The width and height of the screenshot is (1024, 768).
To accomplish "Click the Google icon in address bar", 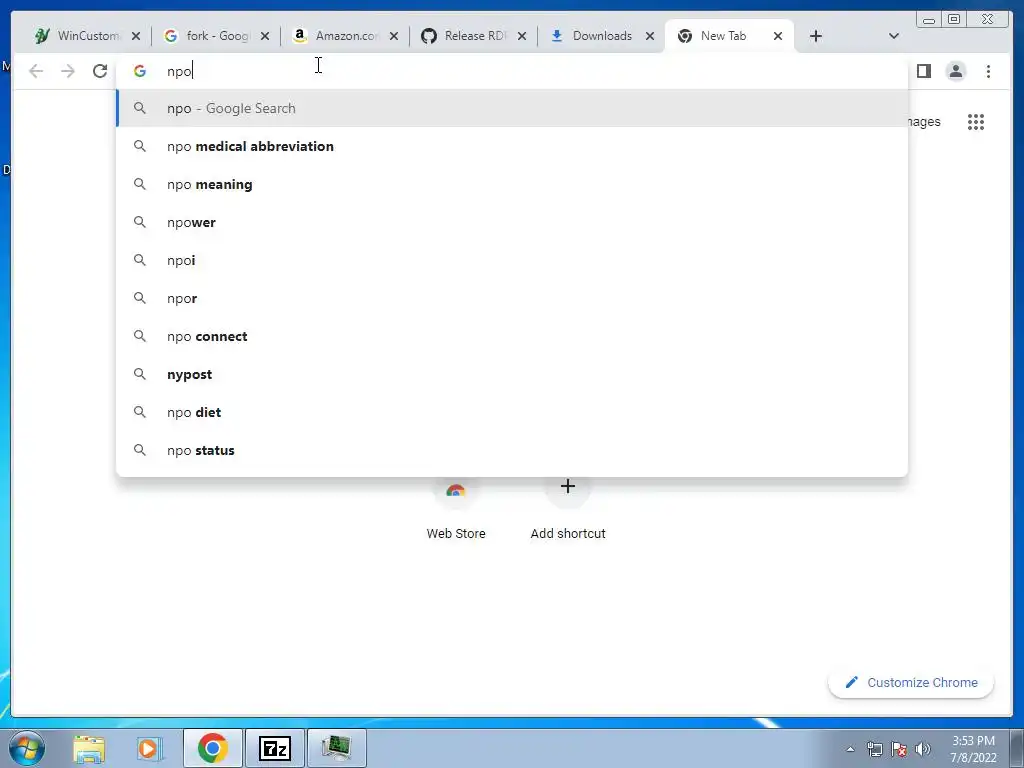I will (140, 71).
